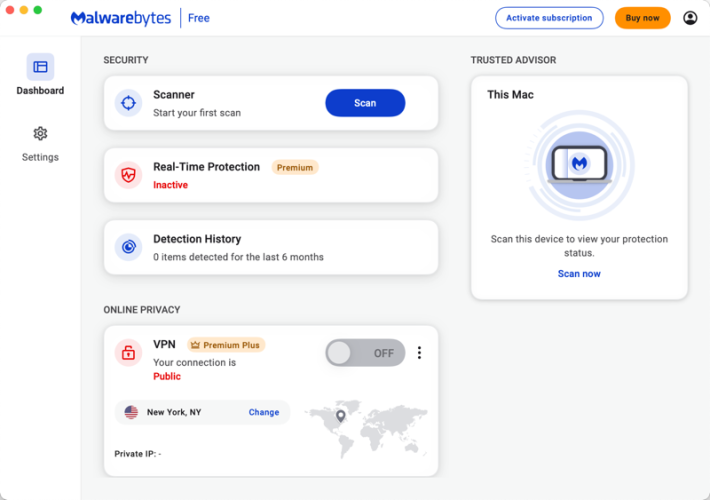Image resolution: width=710 pixels, height=500 pixels.
Task: Click the crown icon in Premium Plus badge
Action: pyautogui.click(x=195, y=345)
